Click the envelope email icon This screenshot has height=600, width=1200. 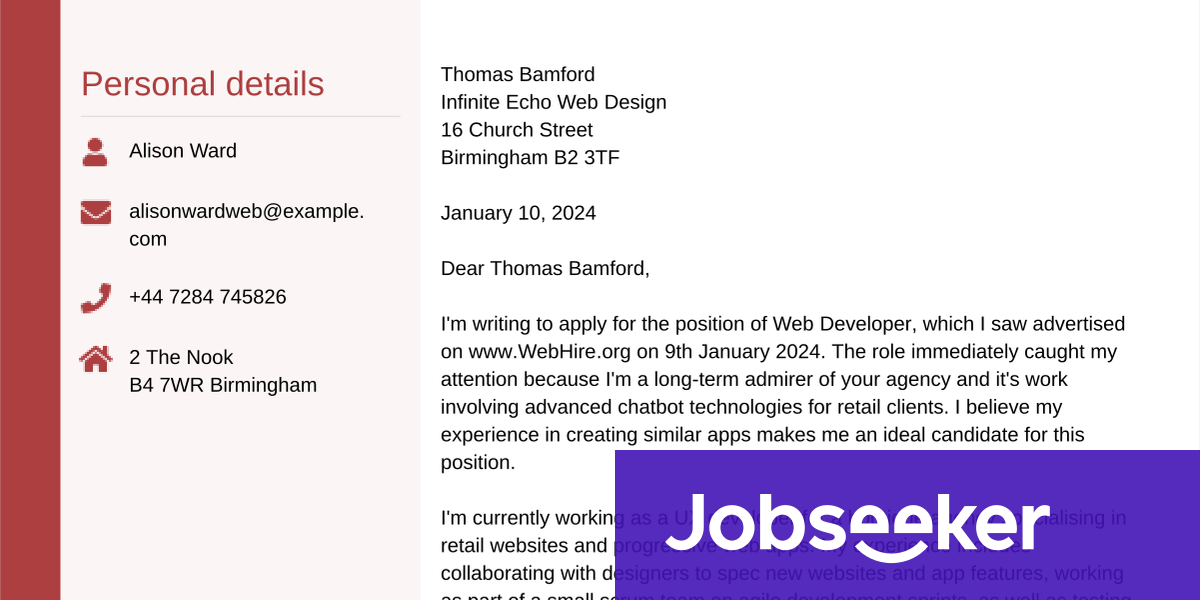pos(96,212)
